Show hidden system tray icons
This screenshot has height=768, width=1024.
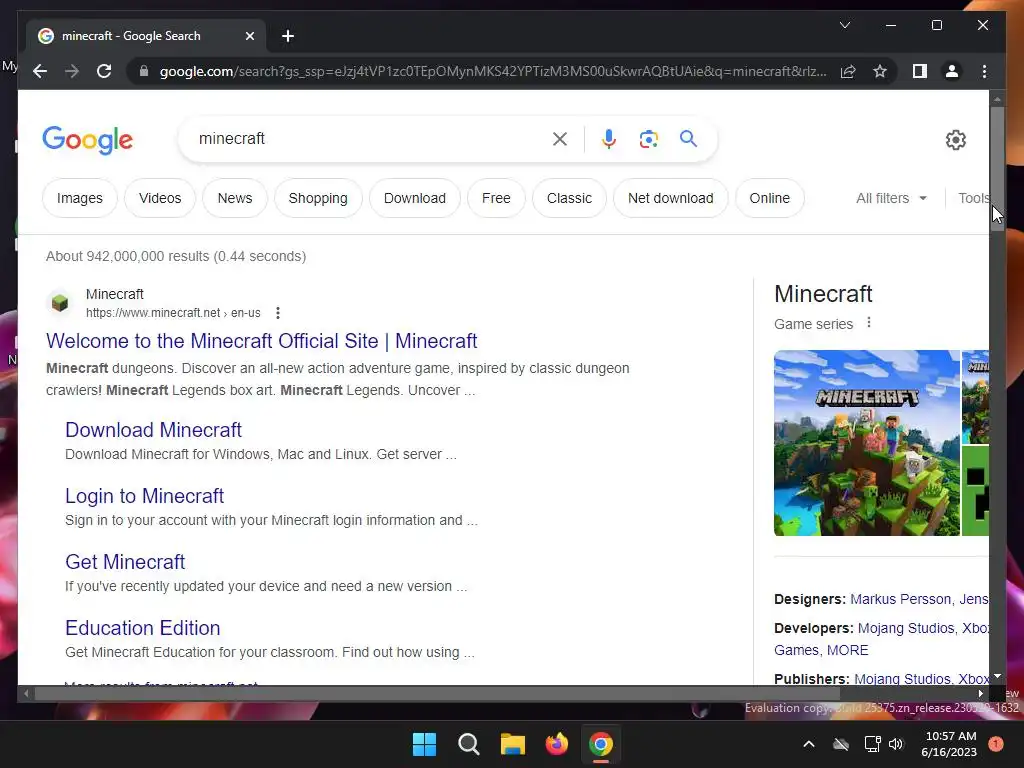click(808, 744)
